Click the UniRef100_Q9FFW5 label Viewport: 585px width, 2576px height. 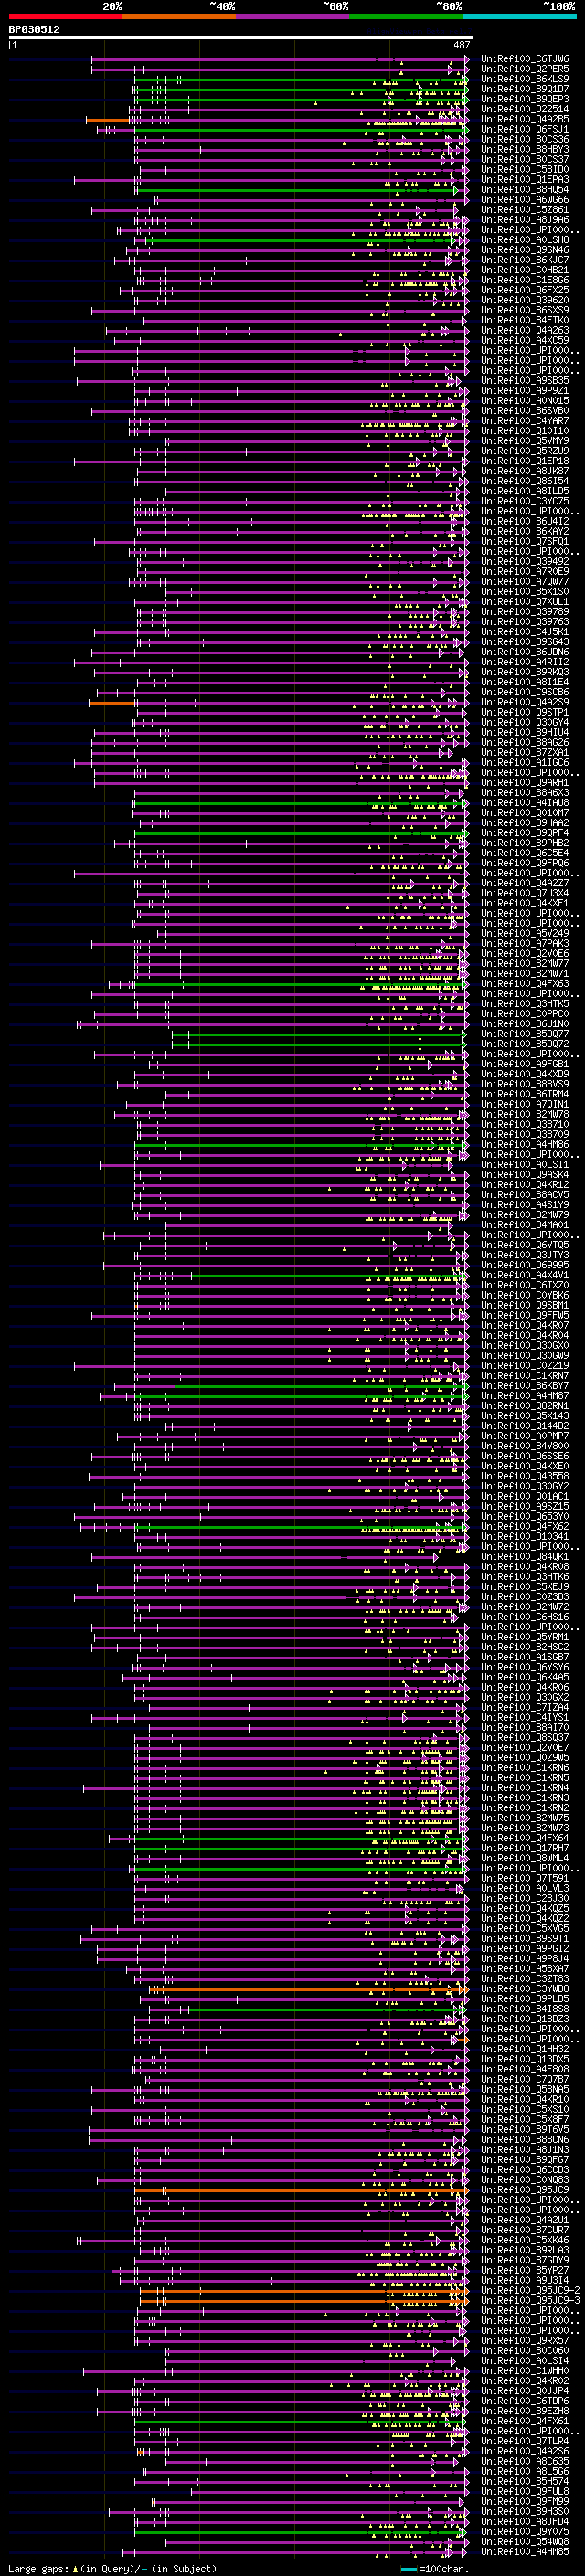(525, 1316)
